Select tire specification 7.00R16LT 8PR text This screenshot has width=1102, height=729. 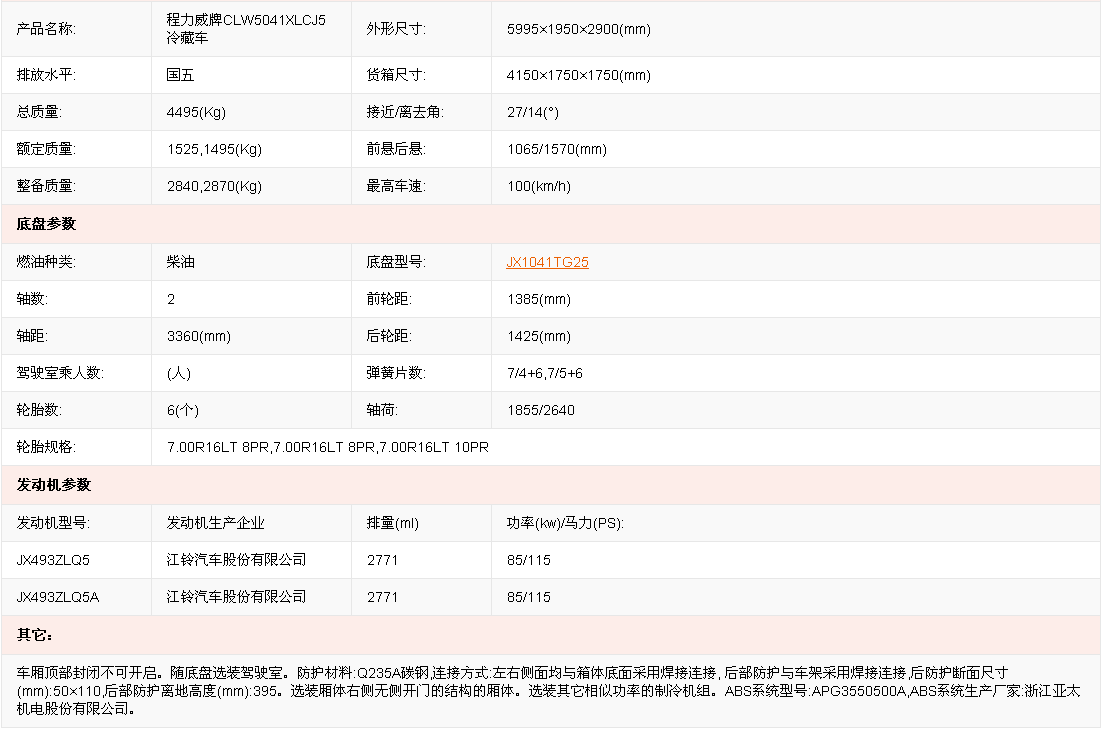point(328,447)
